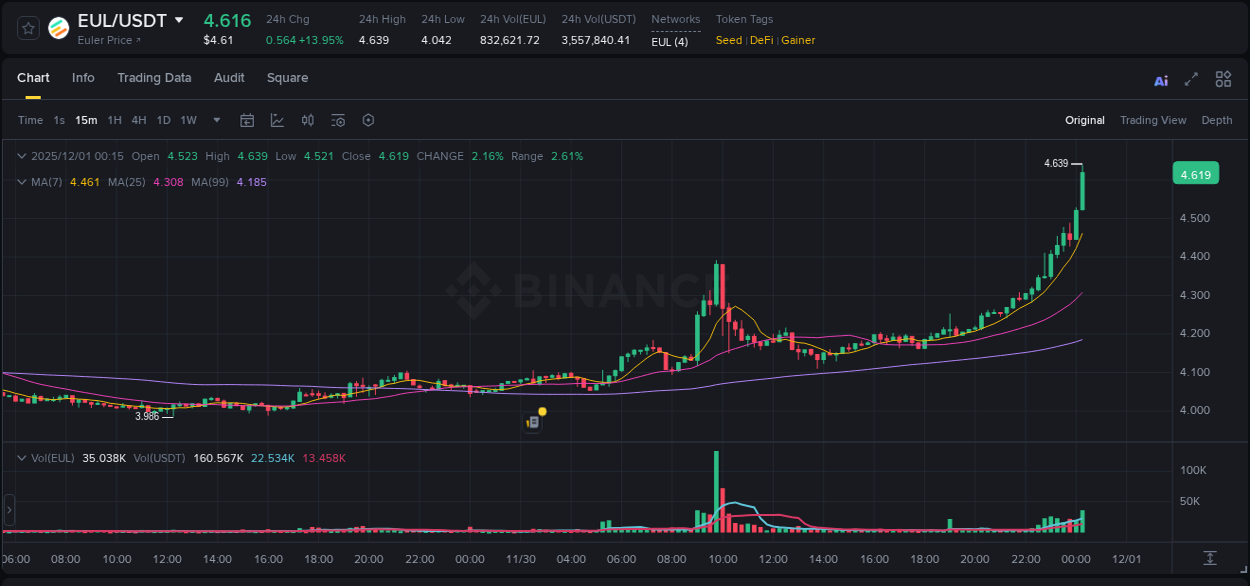Switch to the Trading Data tab
The image size is (1250, 586).
(x=154, y=78)
